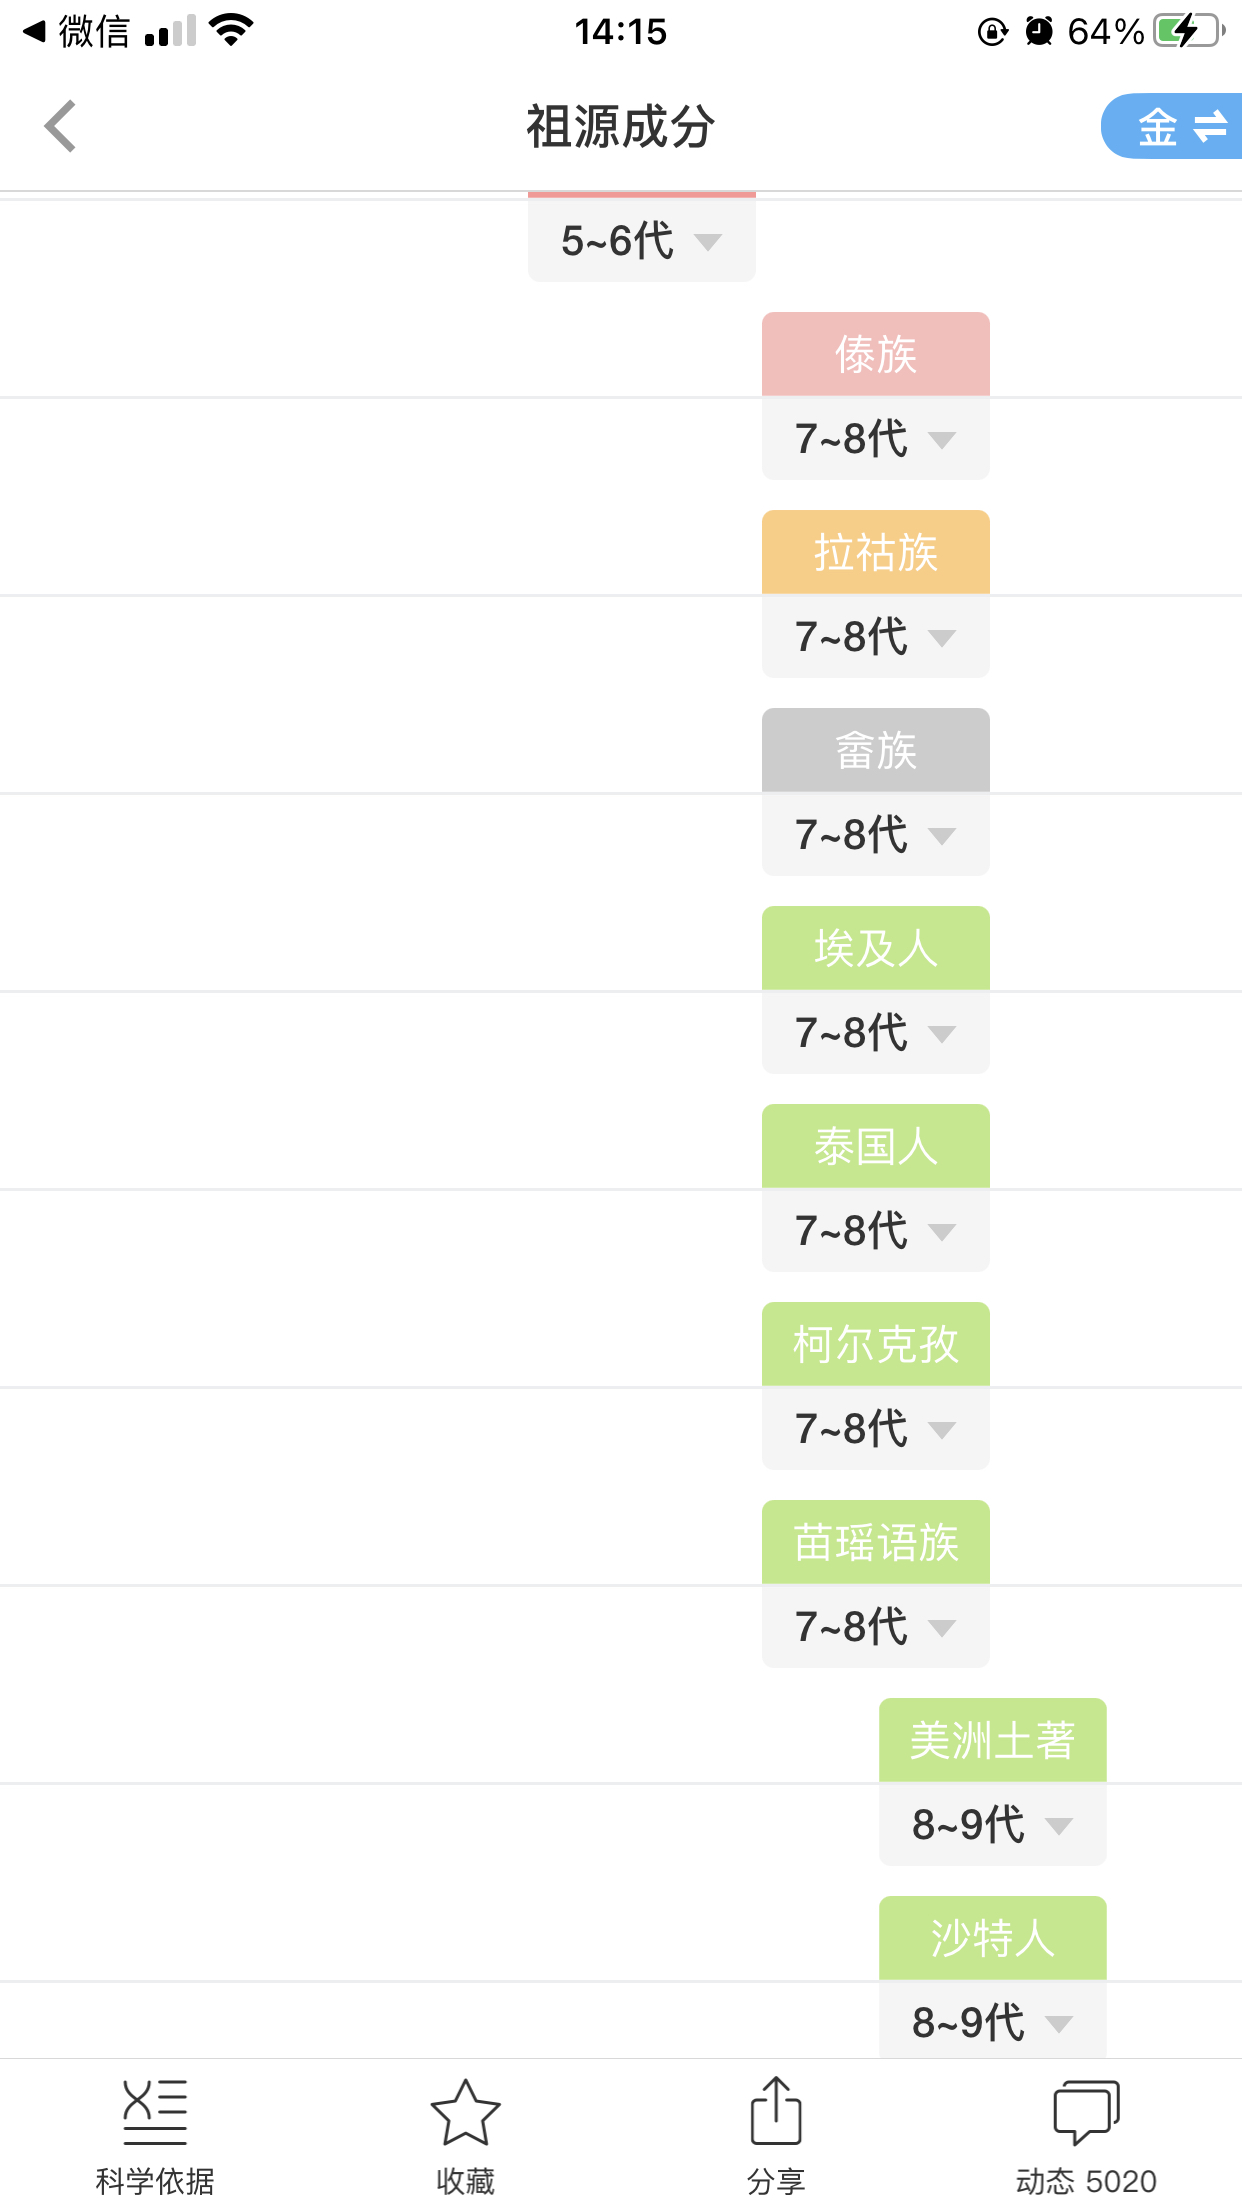
Task: Expand 7~8代 dropdown under 傣族
Action: [876, 438]
